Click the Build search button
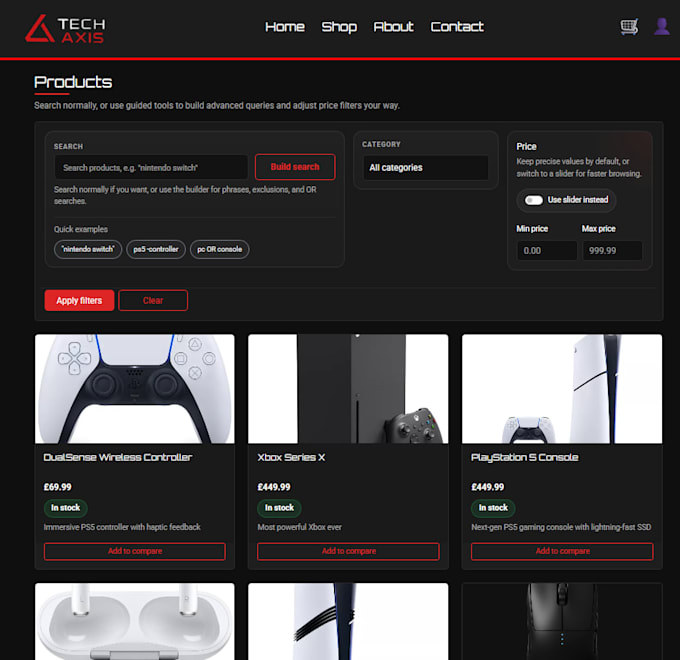Viewport: 680px width, 660px height. click(295, 167)
